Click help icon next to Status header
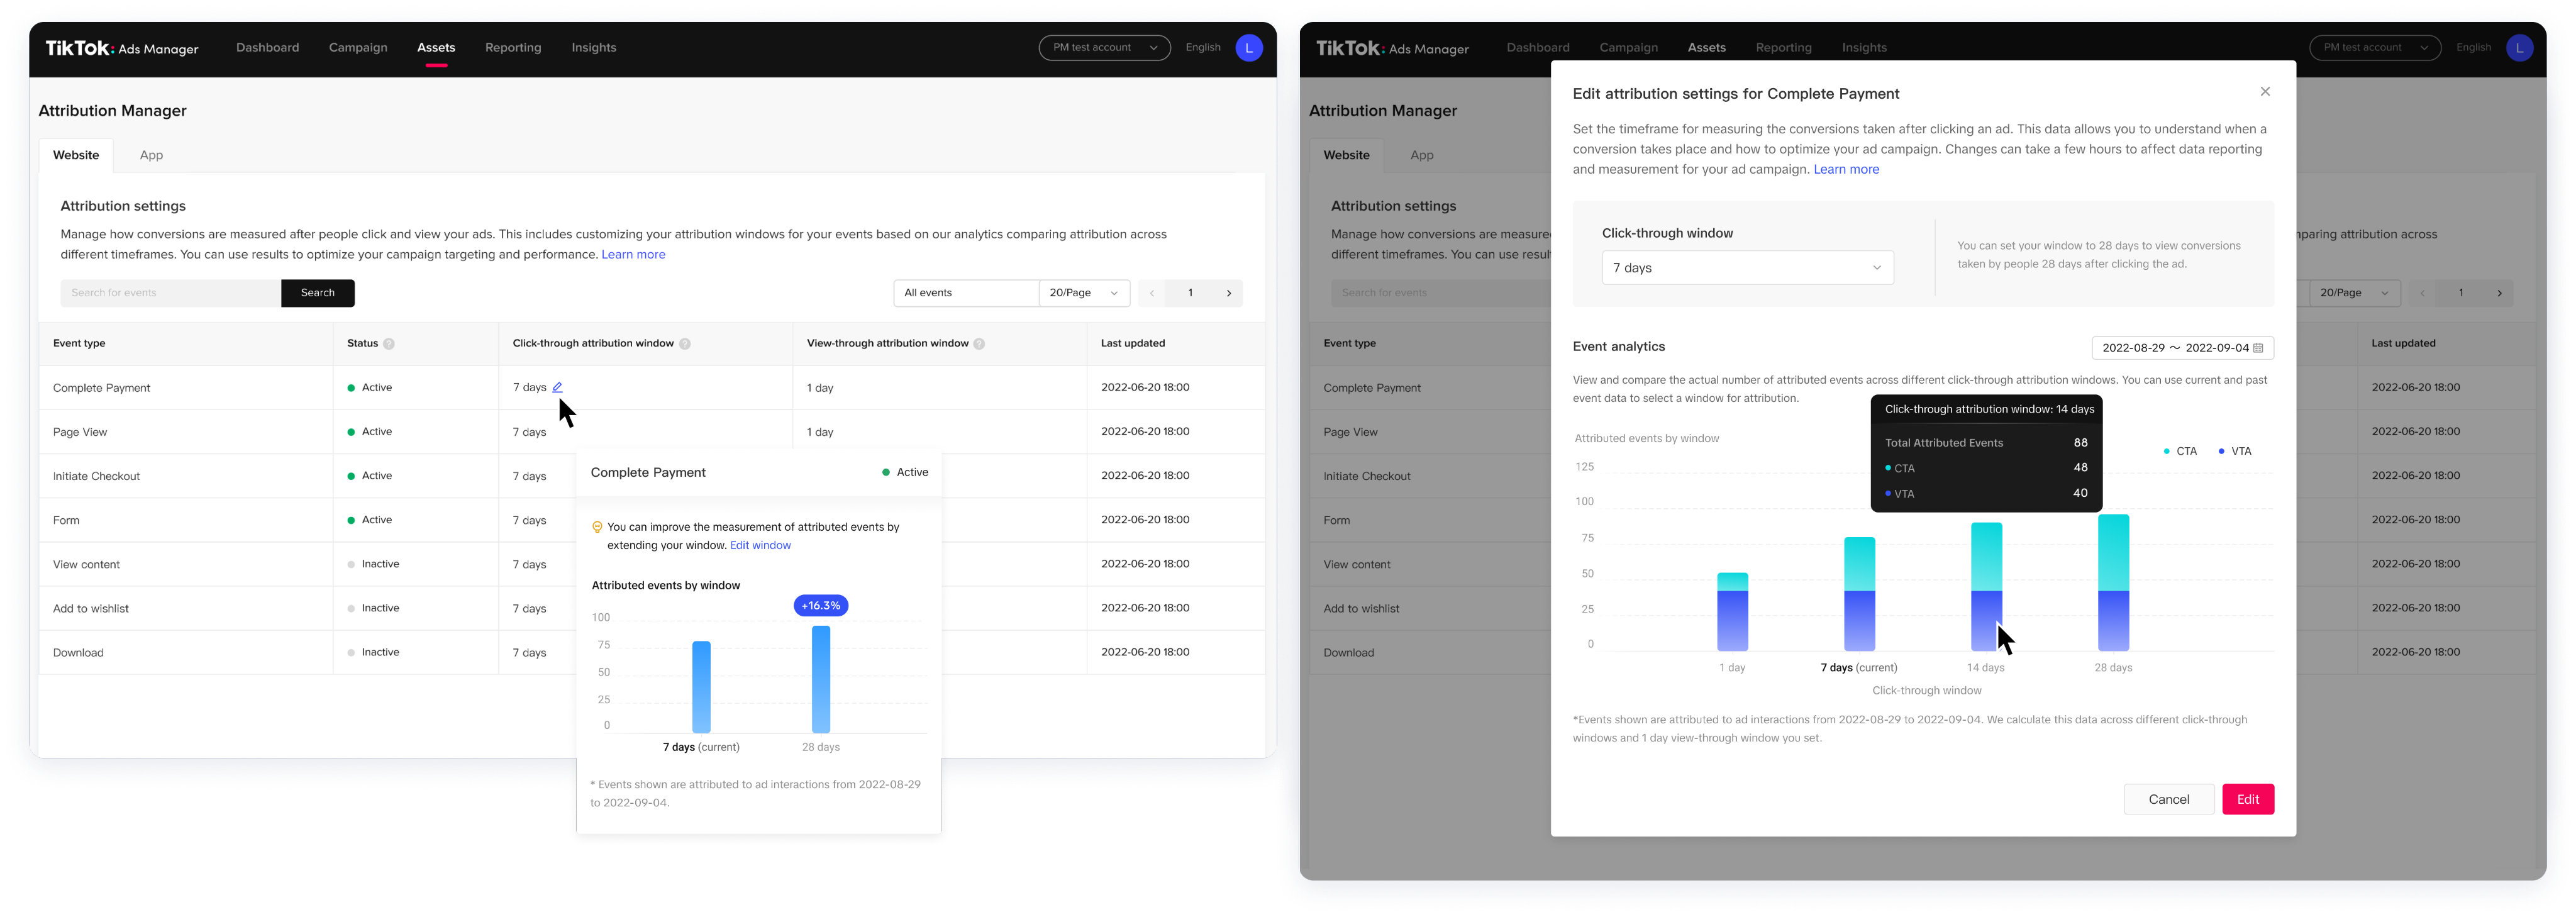 pyautogui.click(x=389, y=344)
